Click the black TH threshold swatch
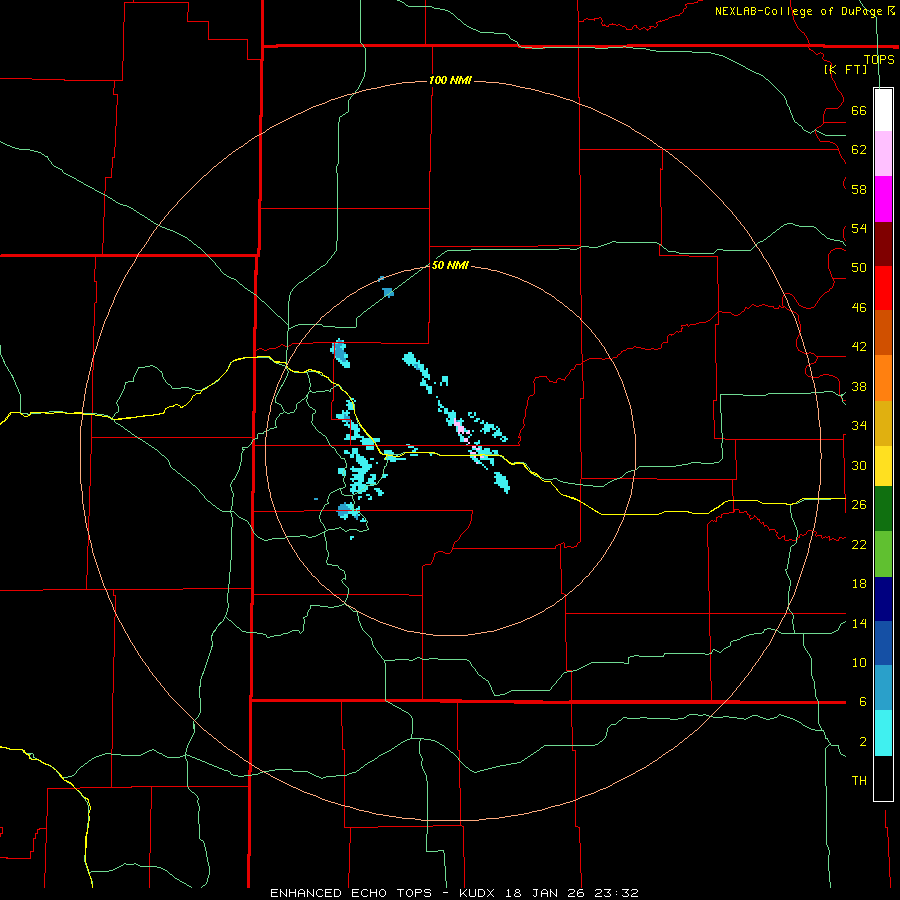This screenshot has height=900, width=900. (883, 778)
